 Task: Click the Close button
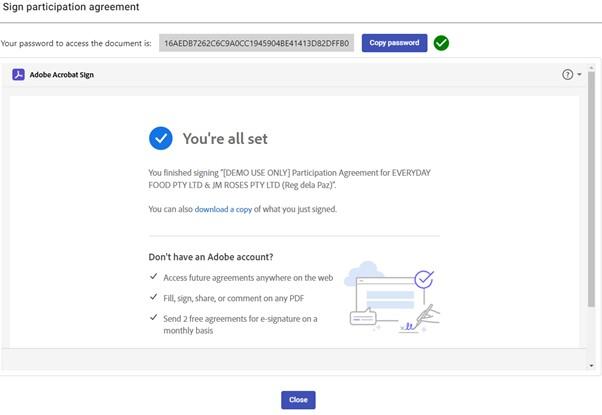point(298,400)
